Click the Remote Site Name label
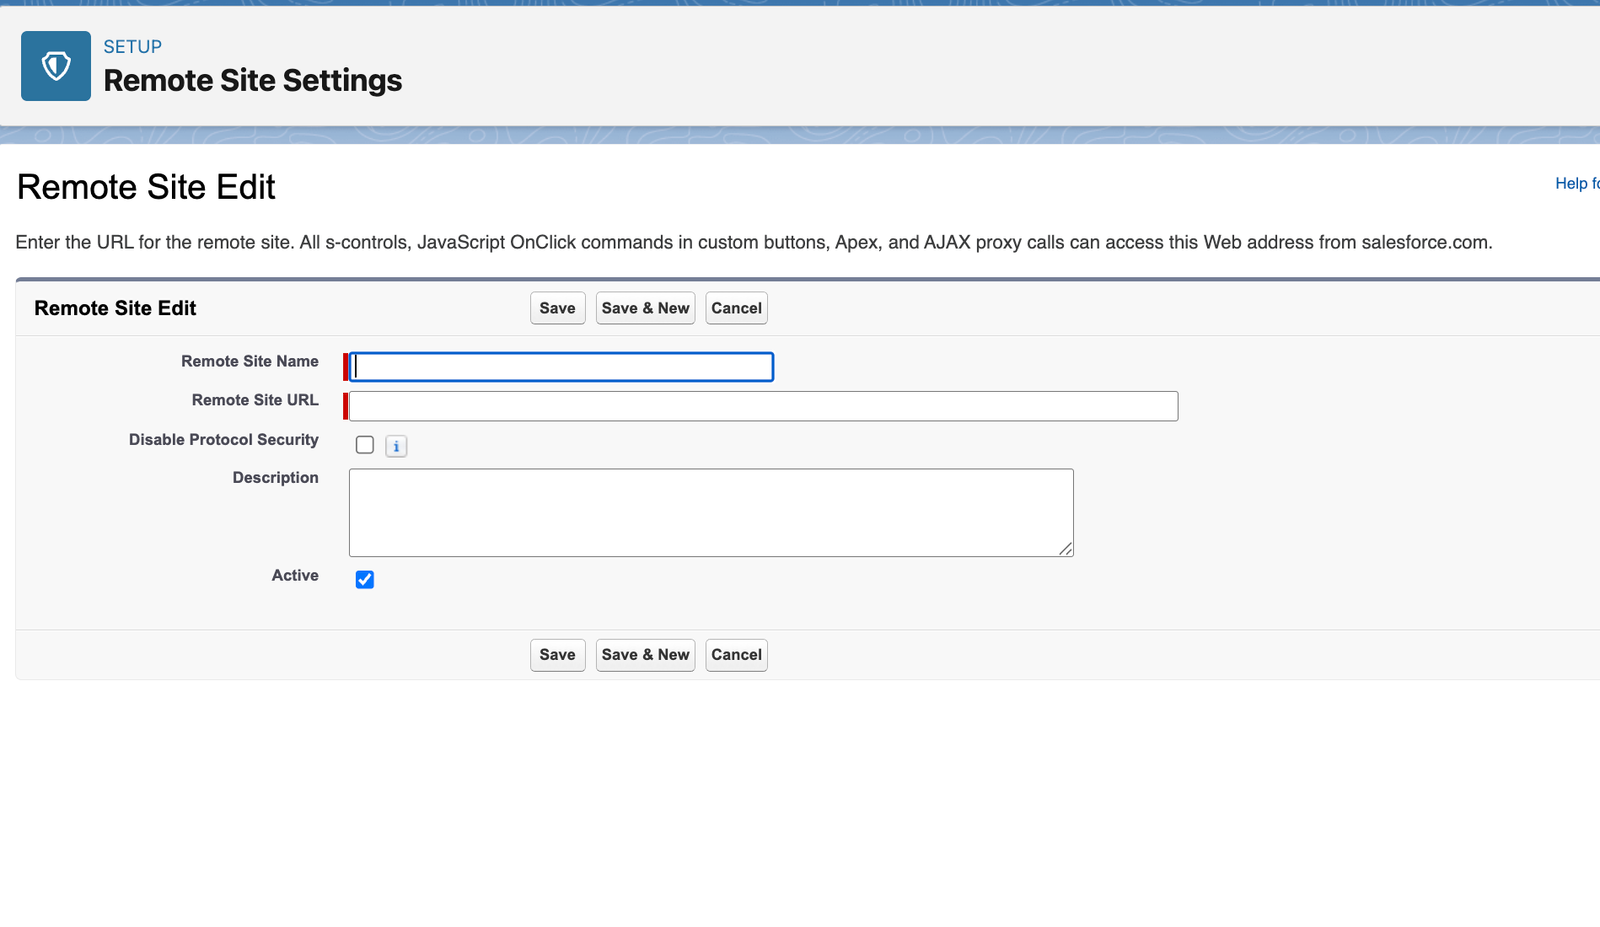 pos(250,361)
